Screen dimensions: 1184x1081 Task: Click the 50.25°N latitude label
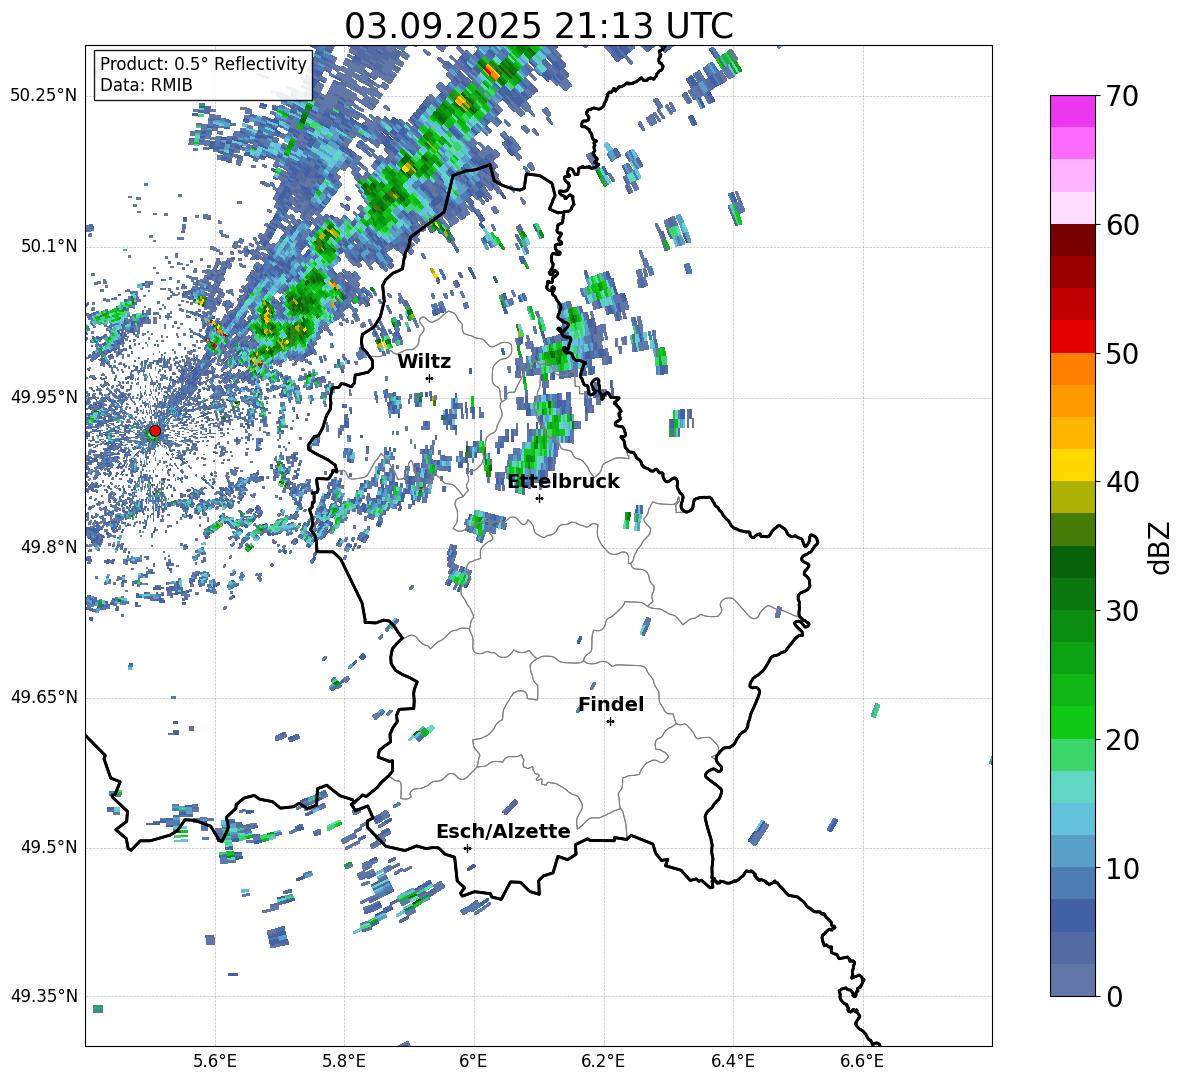click(x=44, y=95)
